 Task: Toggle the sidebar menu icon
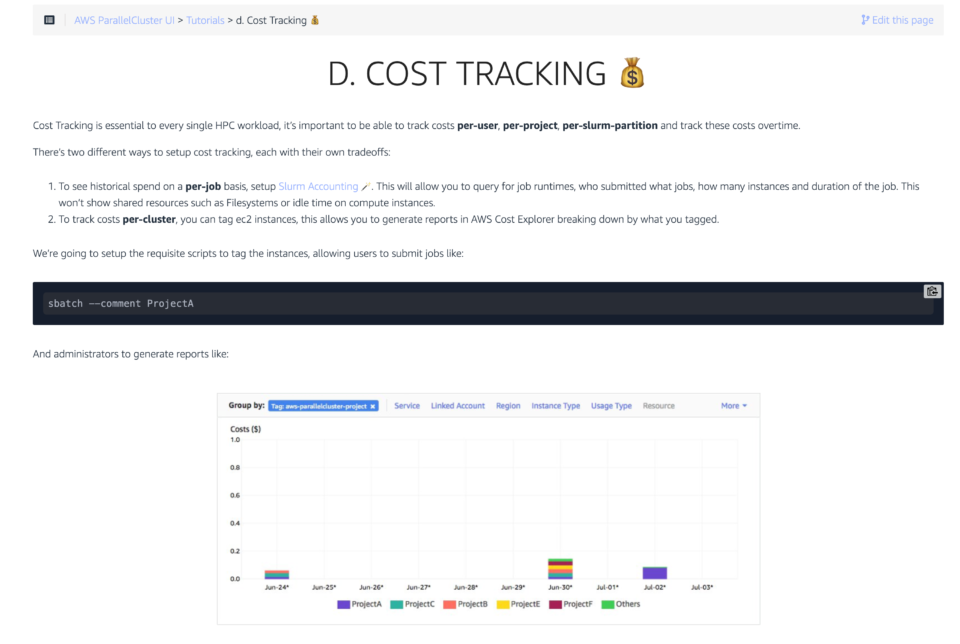click(x=49, y=20)
